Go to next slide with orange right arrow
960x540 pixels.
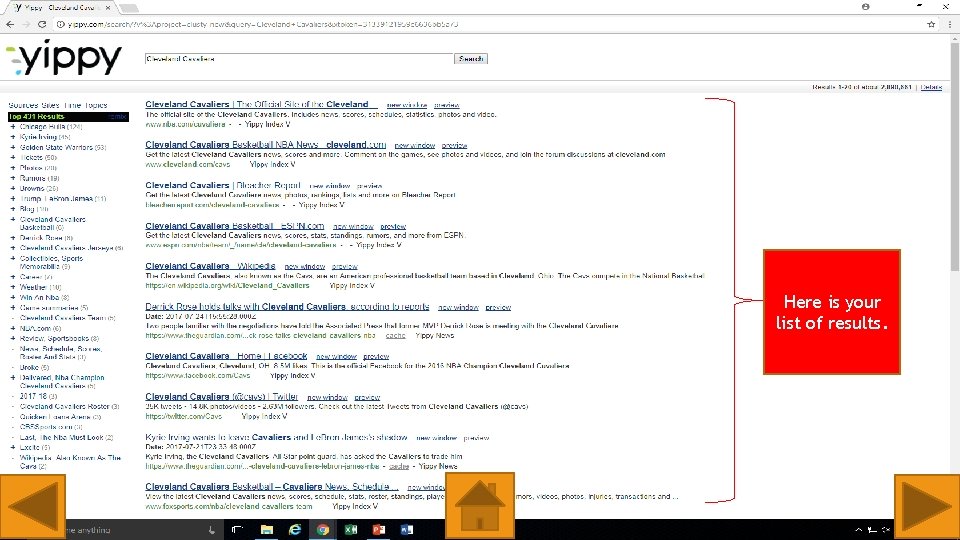click(927, 506)
